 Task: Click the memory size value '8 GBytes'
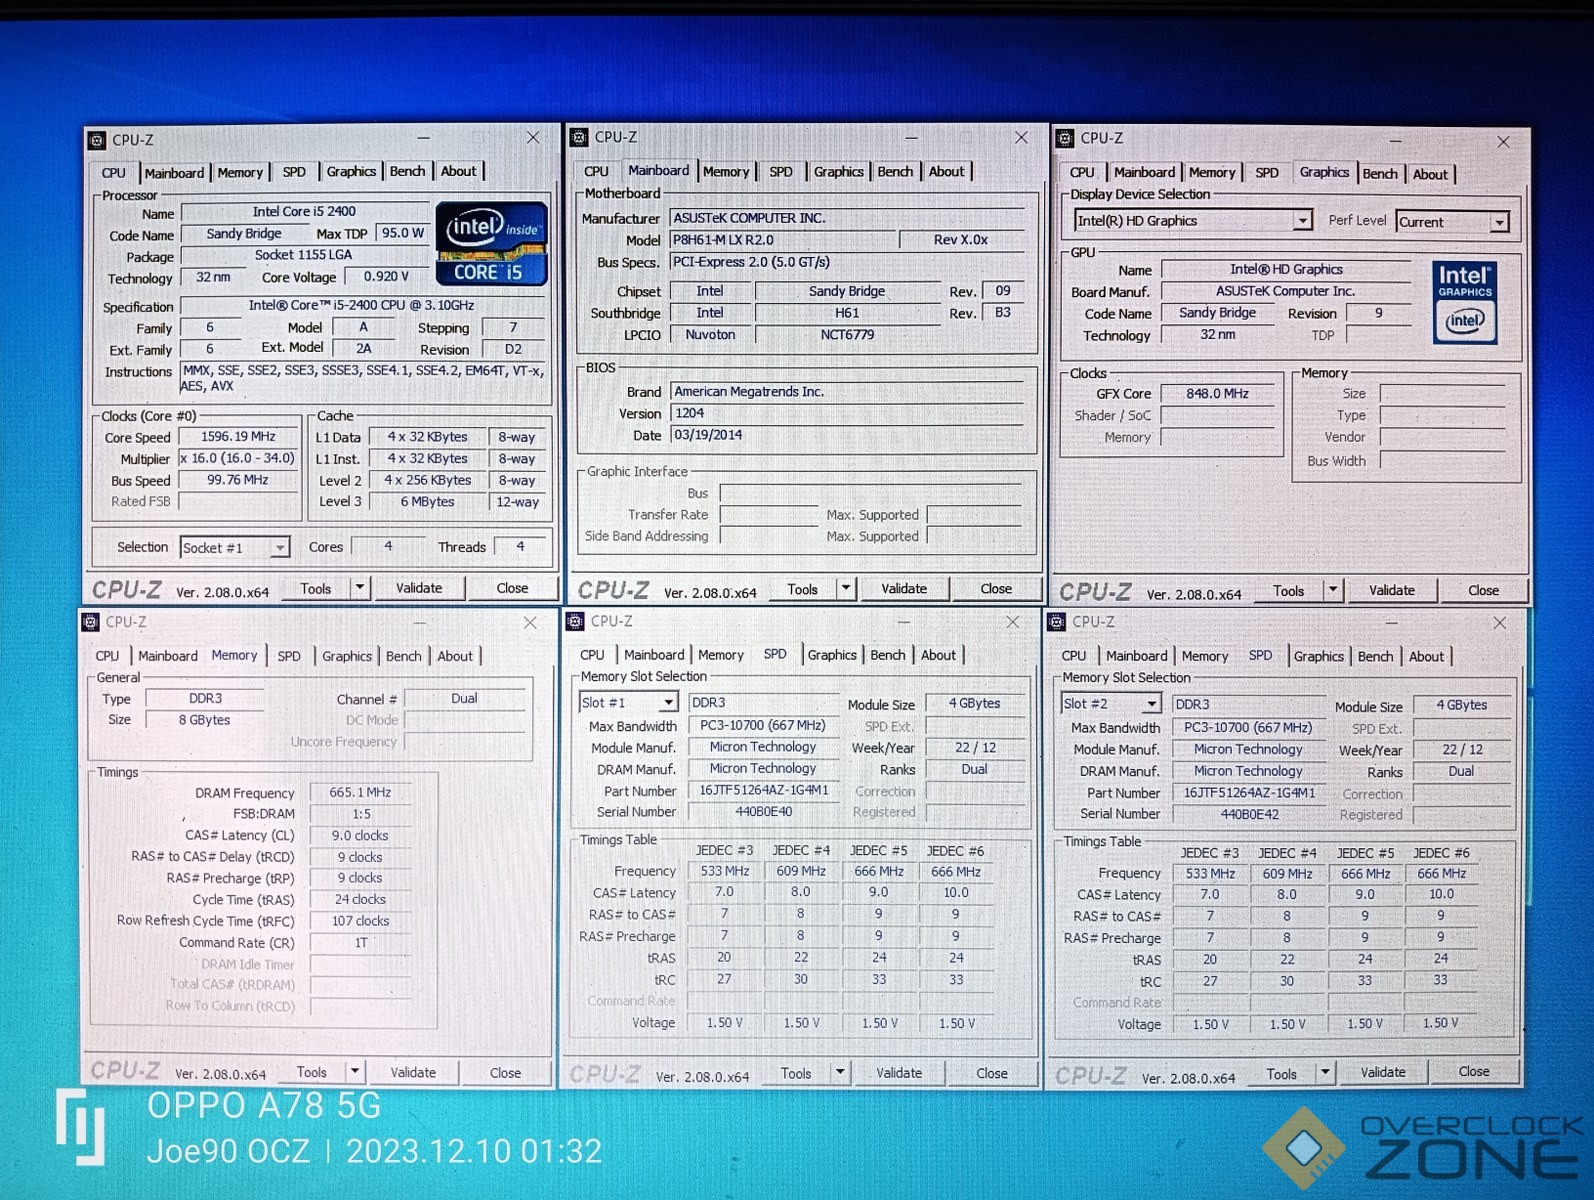[205, 720]
